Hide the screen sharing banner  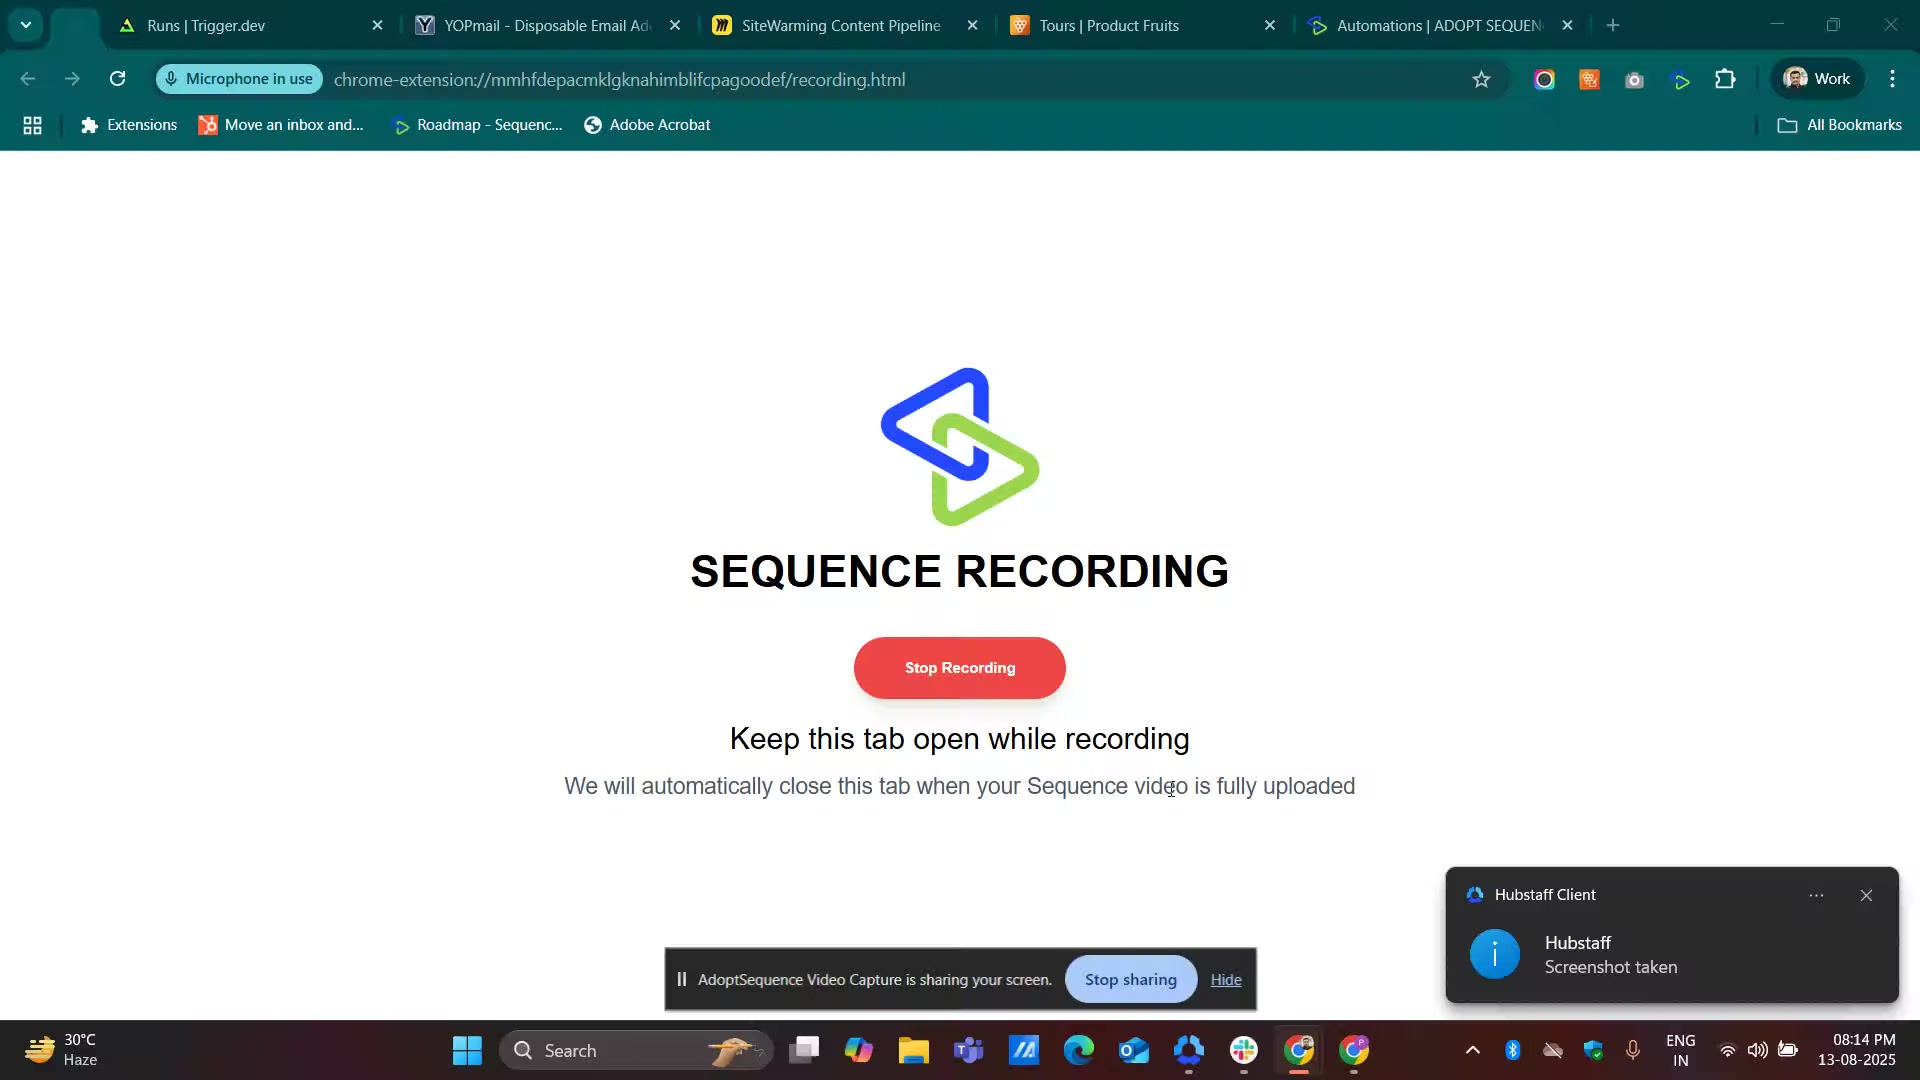(1225, 979)
